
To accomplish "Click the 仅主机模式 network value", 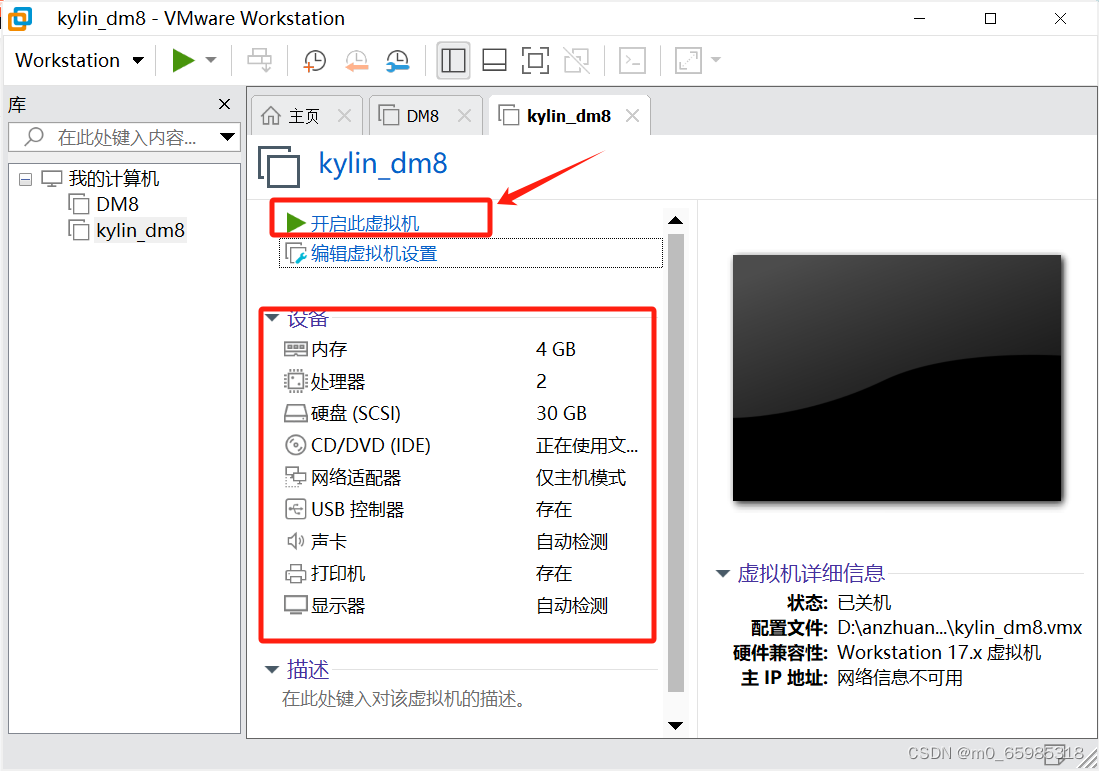I will (x=581, y=478).
